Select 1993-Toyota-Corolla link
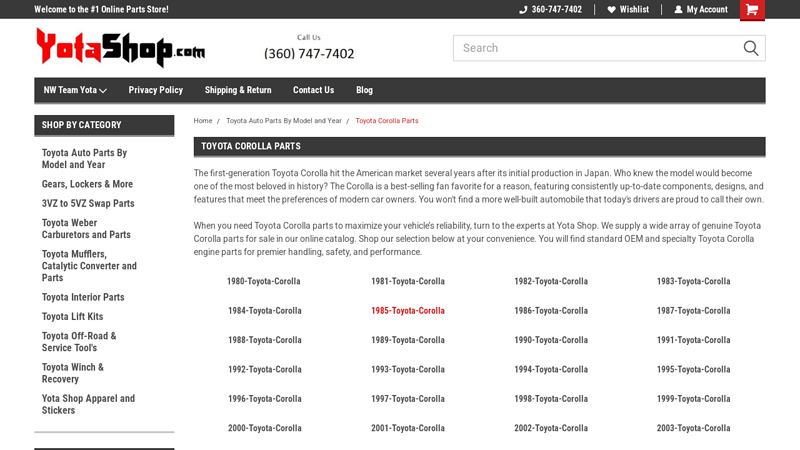Screen dimensions: 800x450 (408, 369)
